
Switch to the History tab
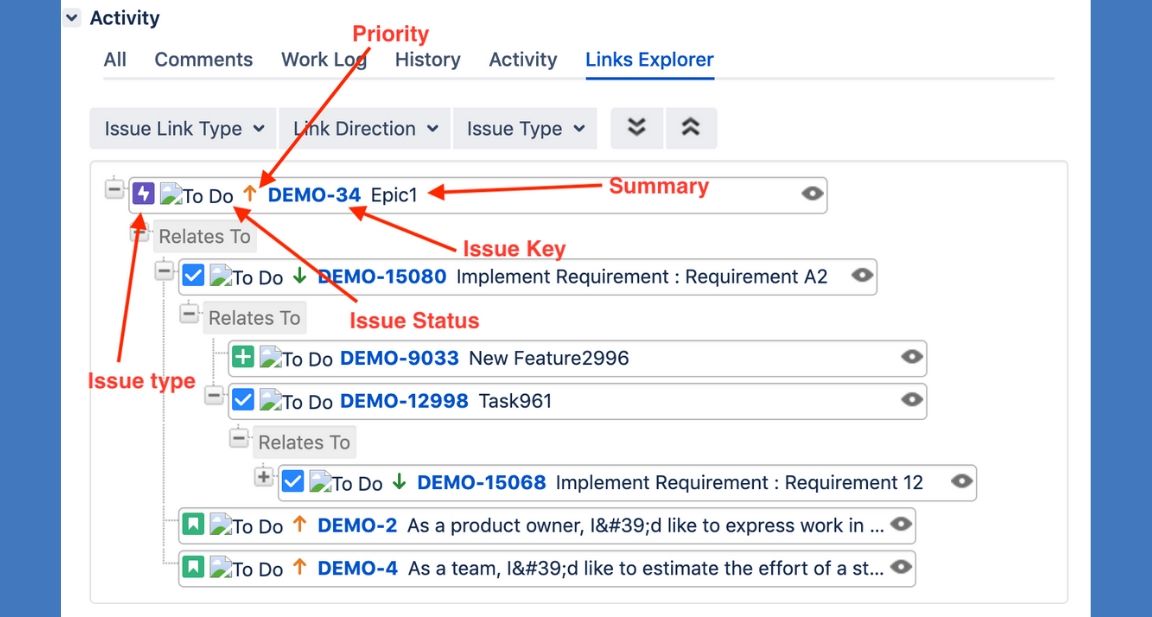(427, 59)
